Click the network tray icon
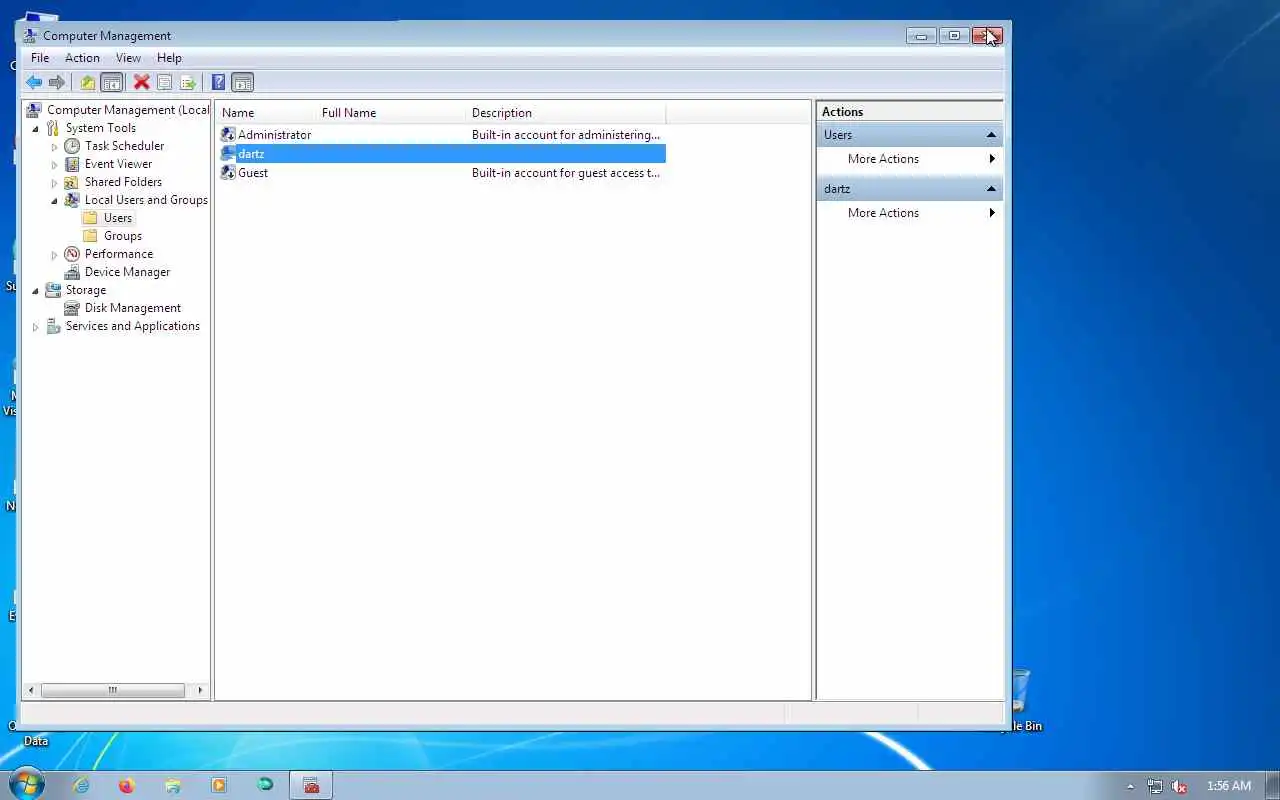The image size is (1280, 800). tap(1155, 786)
